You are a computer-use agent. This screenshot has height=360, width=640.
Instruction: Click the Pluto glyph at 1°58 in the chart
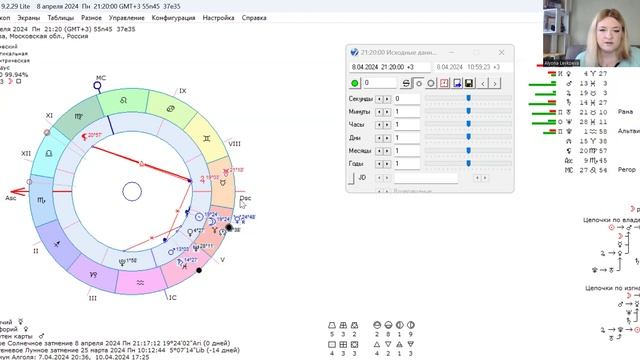click(121, 263)
